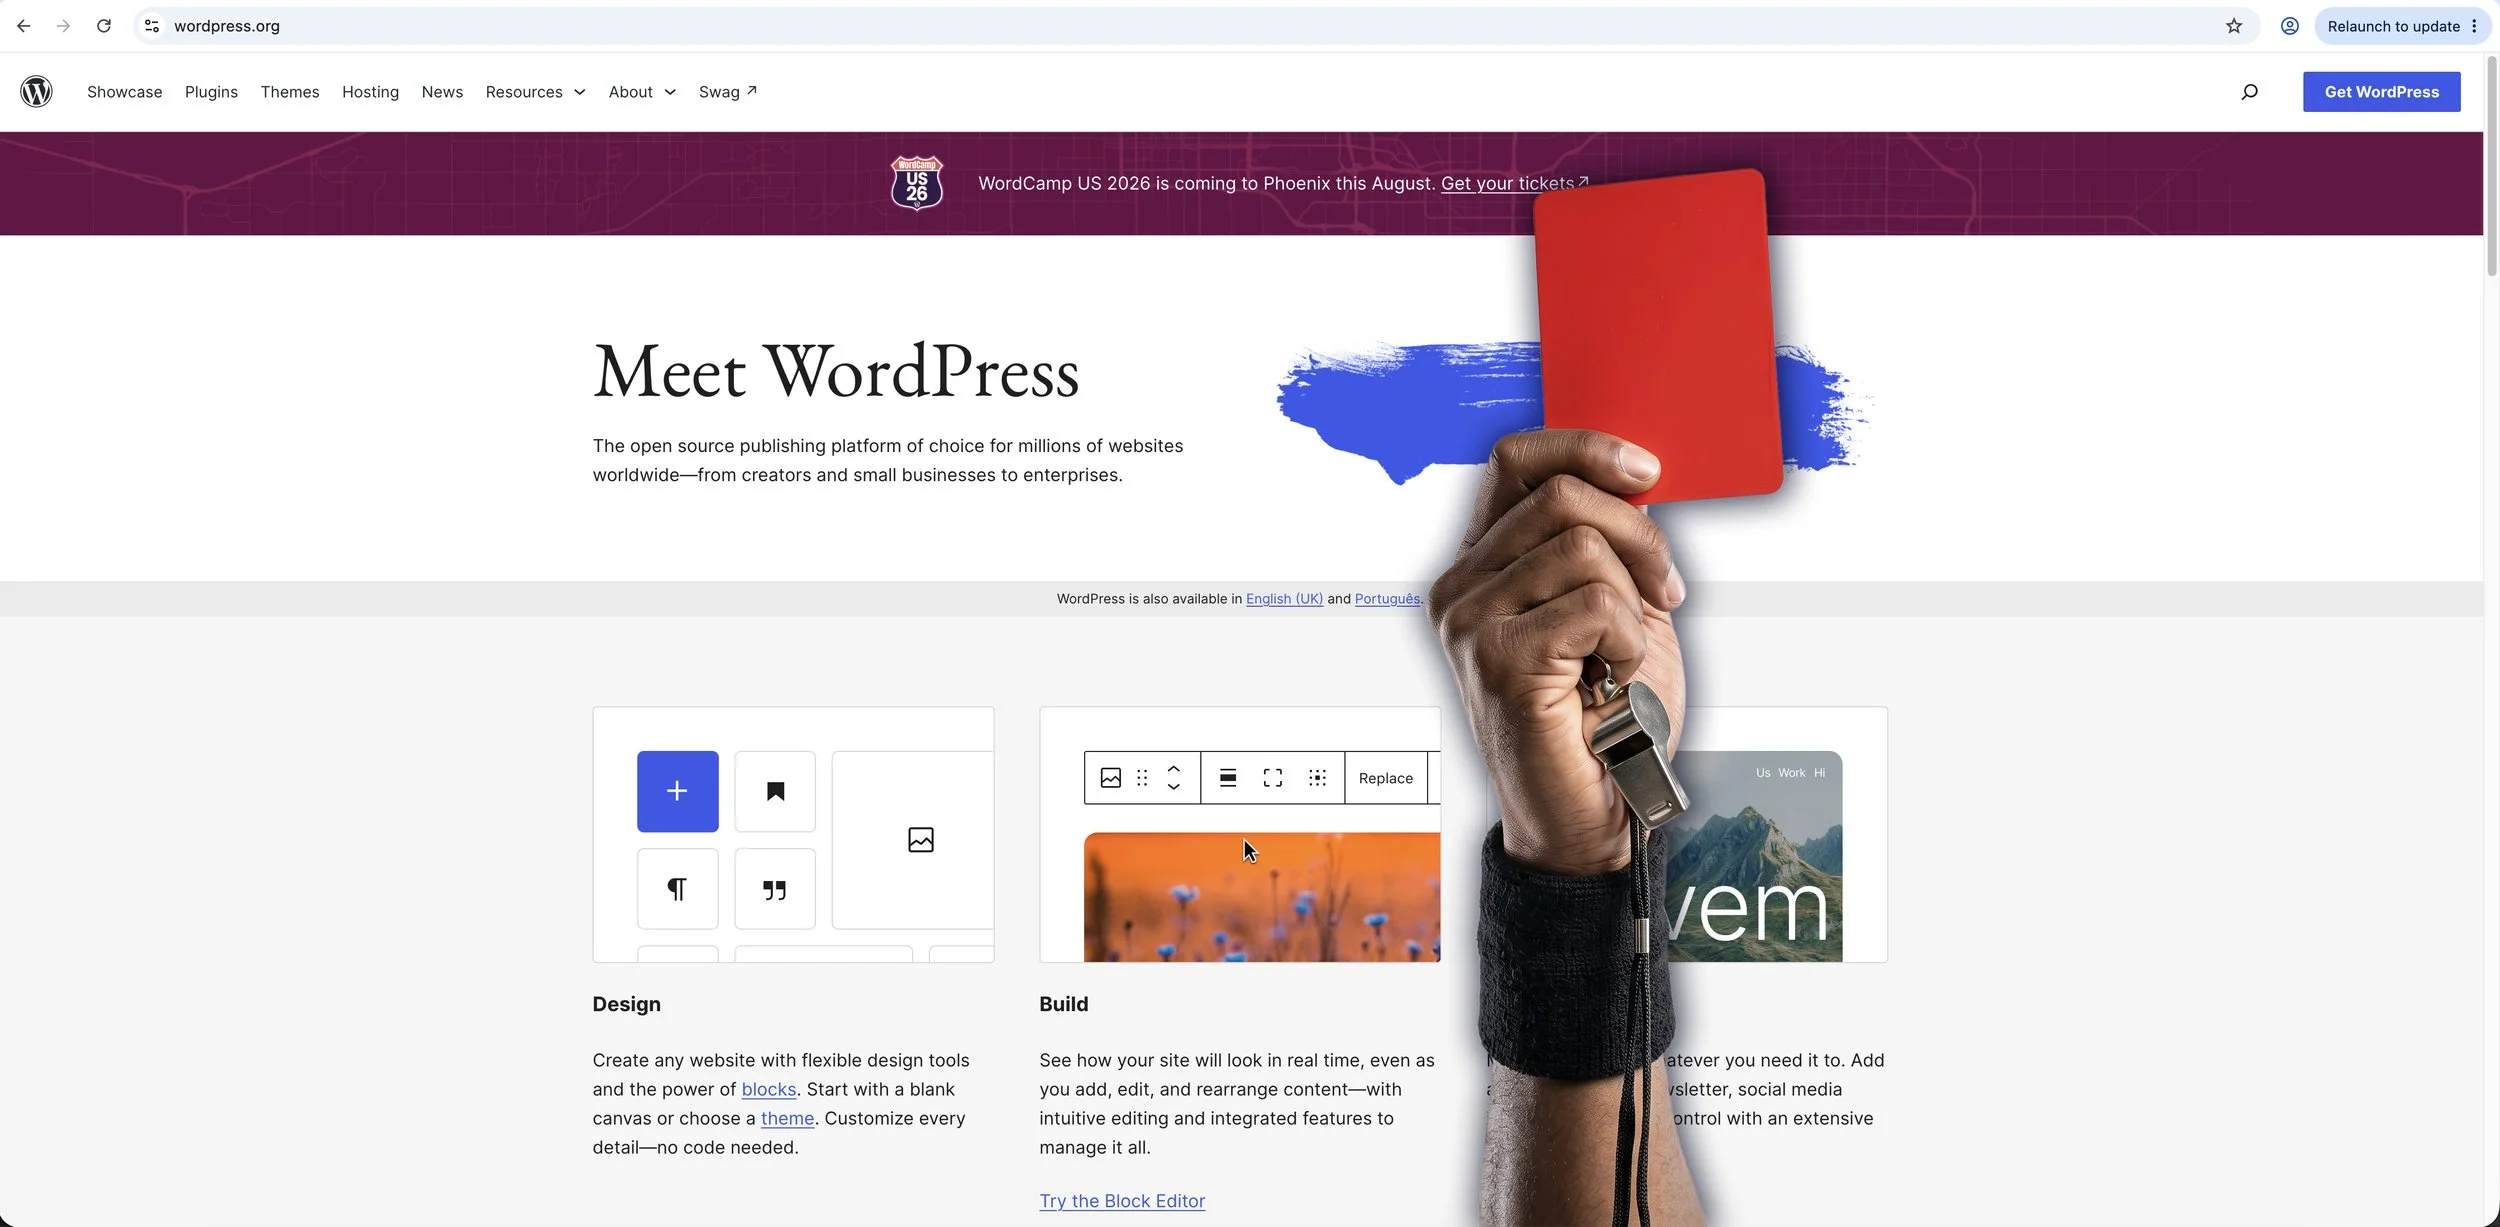Open site information icon in address bar
This screenshot has width=2500, height=1227.
pyautogui.click(x=152, y=26)
